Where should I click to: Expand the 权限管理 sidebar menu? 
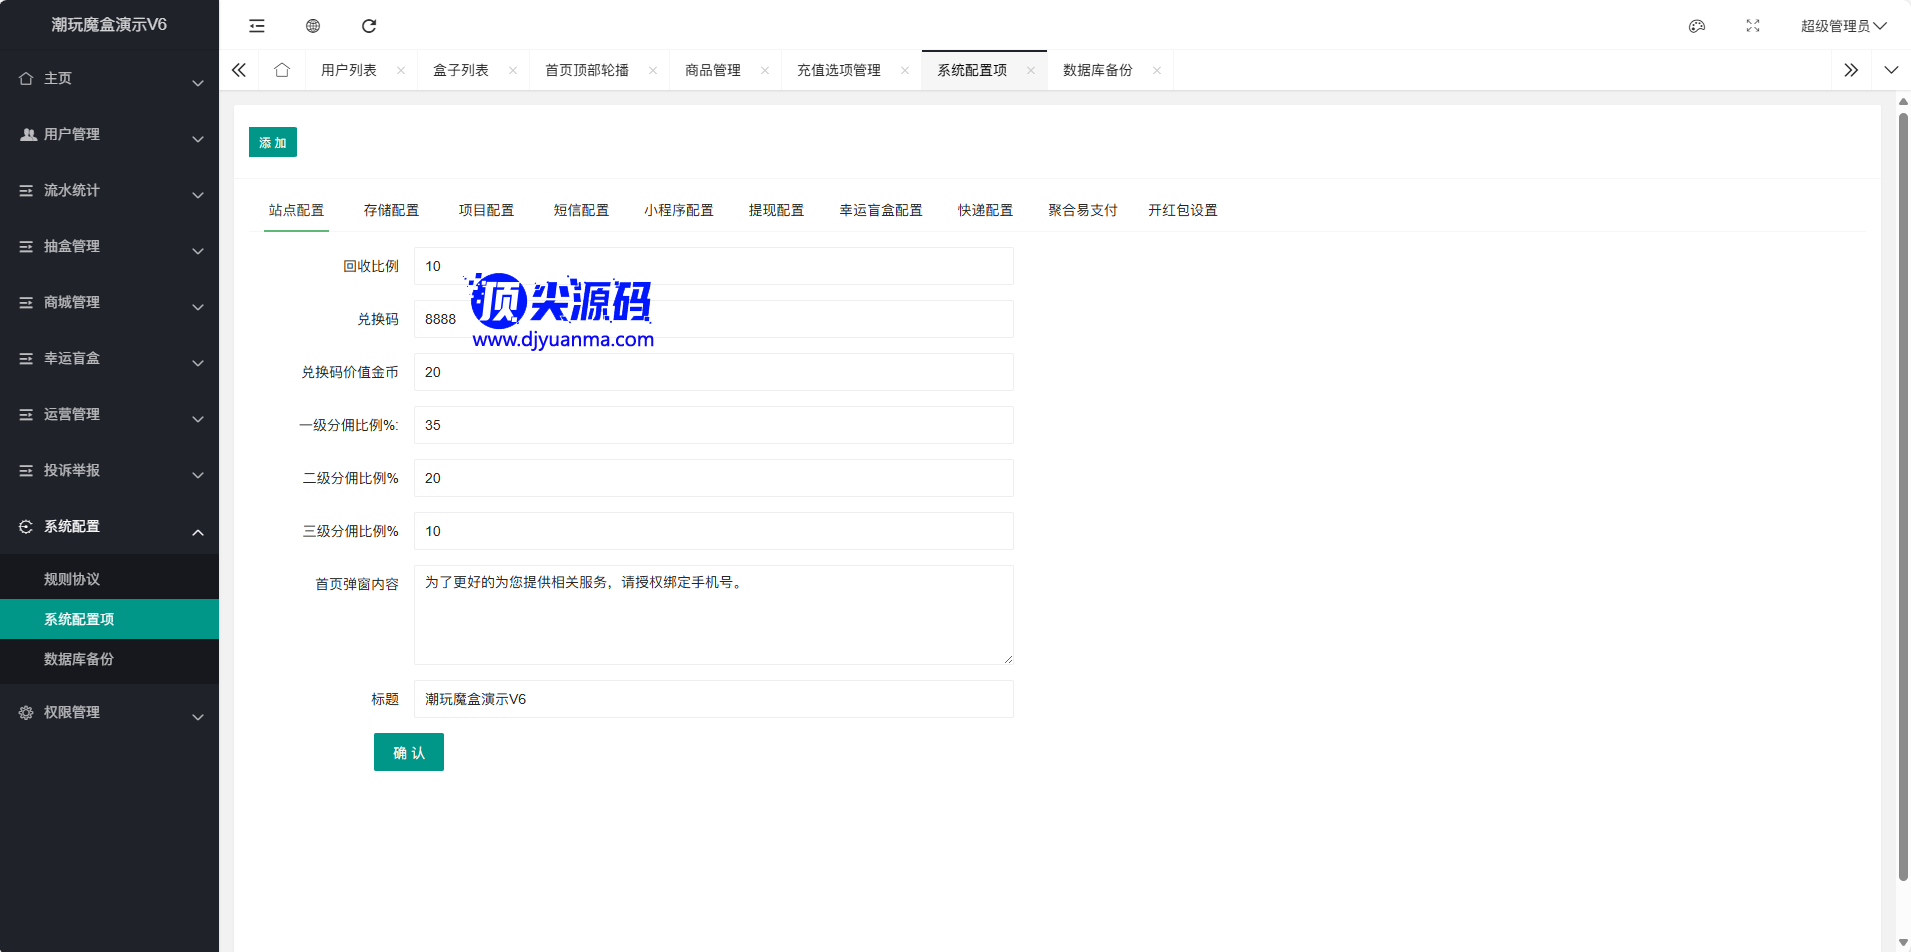(x=109, y=713)
